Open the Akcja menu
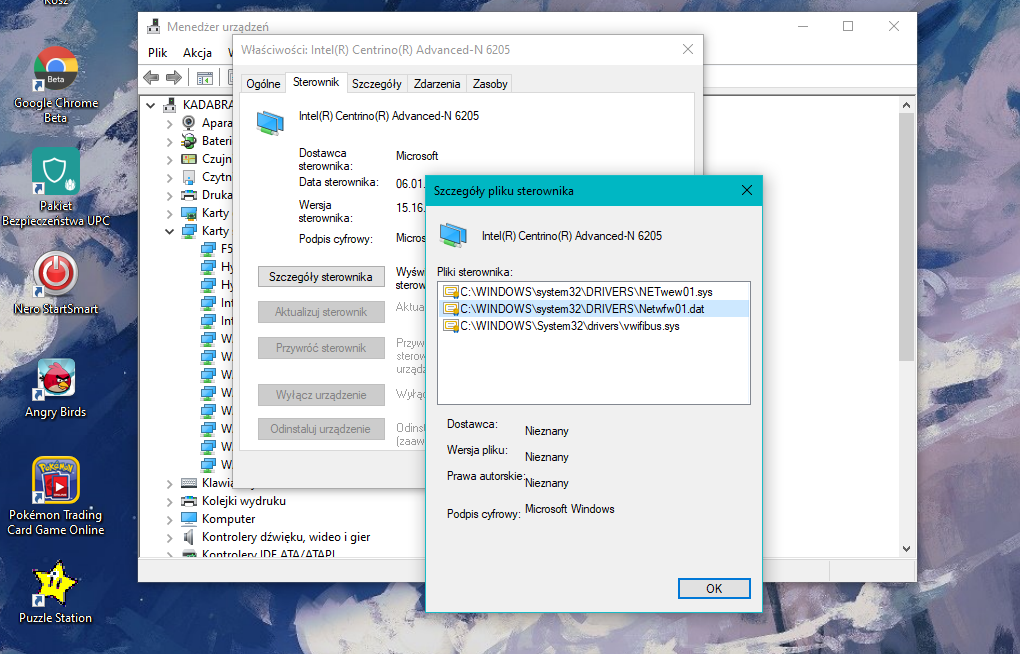Viewport: 1020px width, 654px height. (x=197, y=53)
